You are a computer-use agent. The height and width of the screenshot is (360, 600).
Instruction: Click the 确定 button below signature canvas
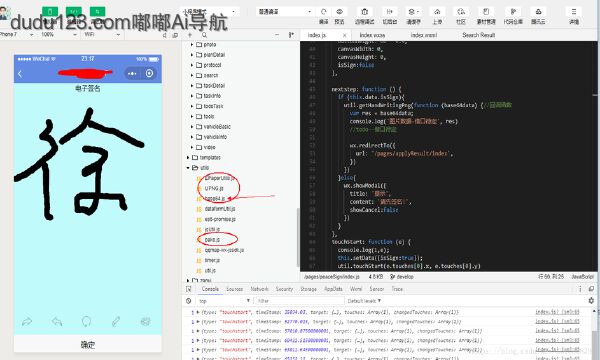(88, 344)
